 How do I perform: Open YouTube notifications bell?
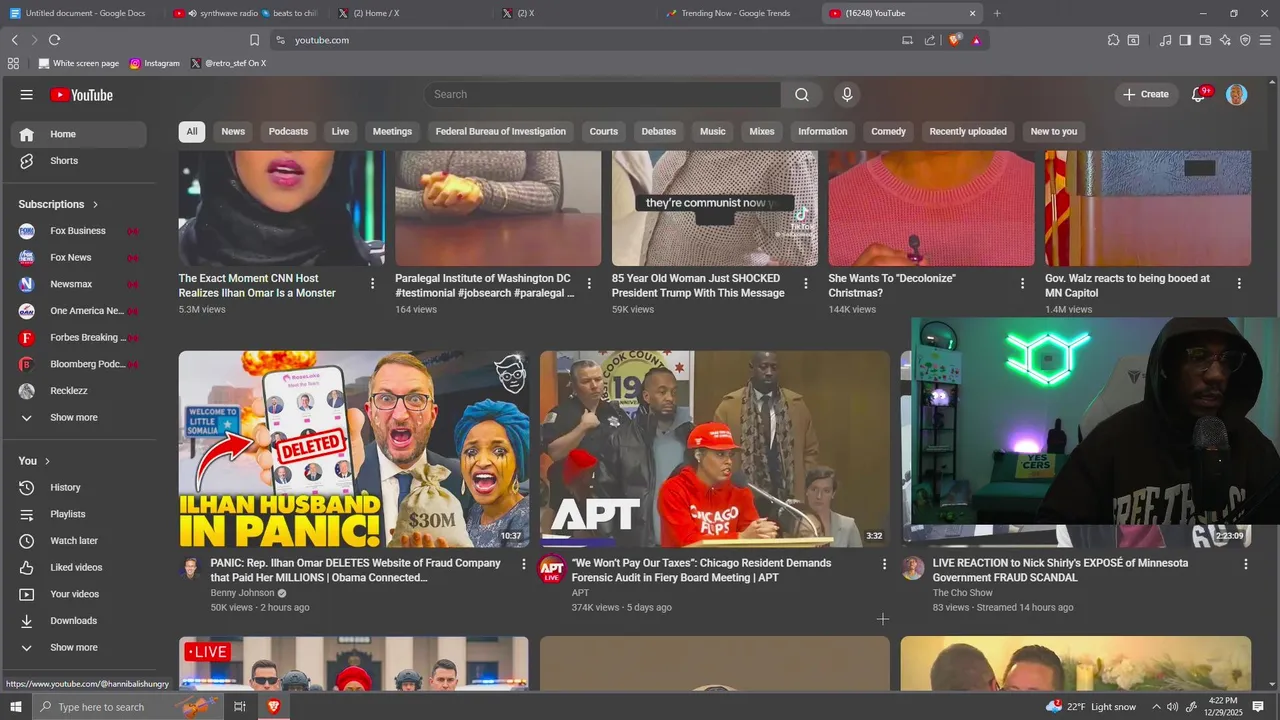[1199, 94]
